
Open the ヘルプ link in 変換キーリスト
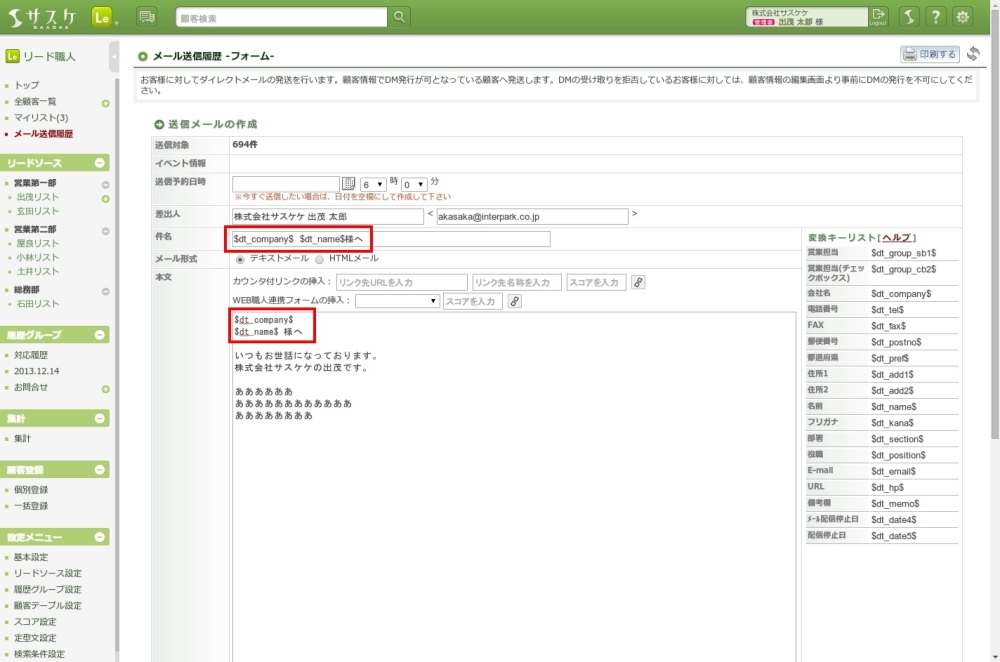point(895,237)
